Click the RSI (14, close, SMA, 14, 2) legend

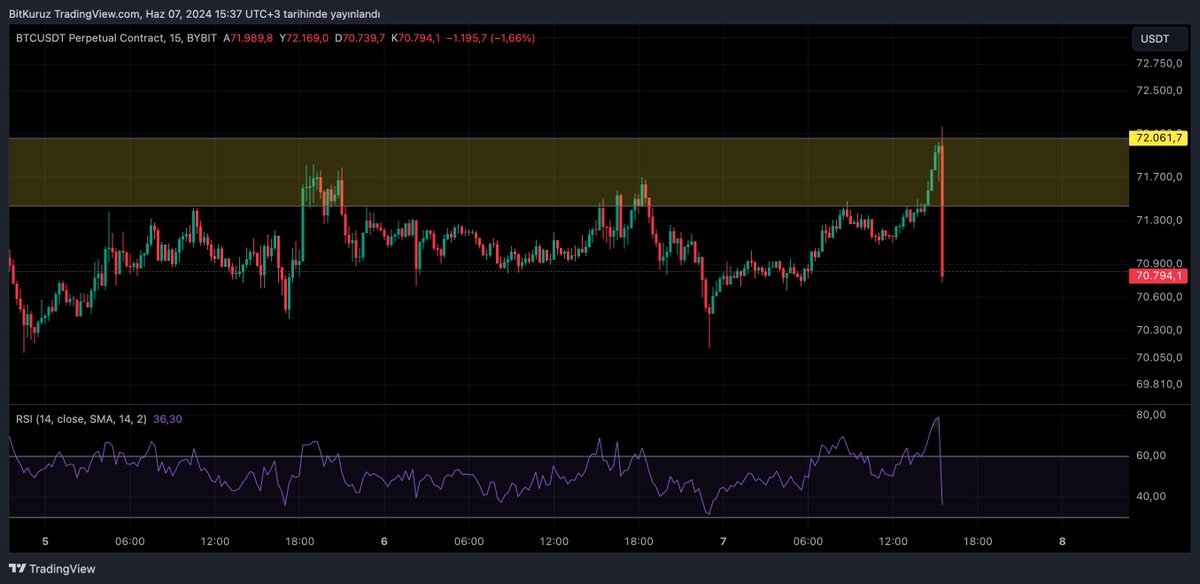[81, 419]
